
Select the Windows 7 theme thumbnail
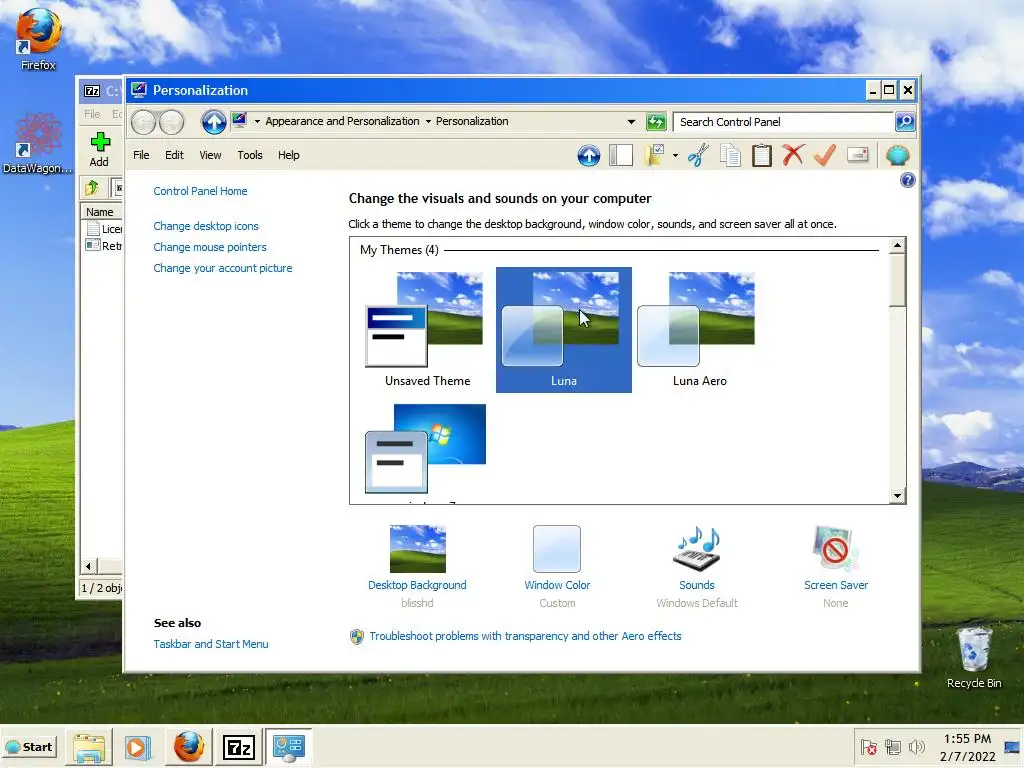[426, 451]
